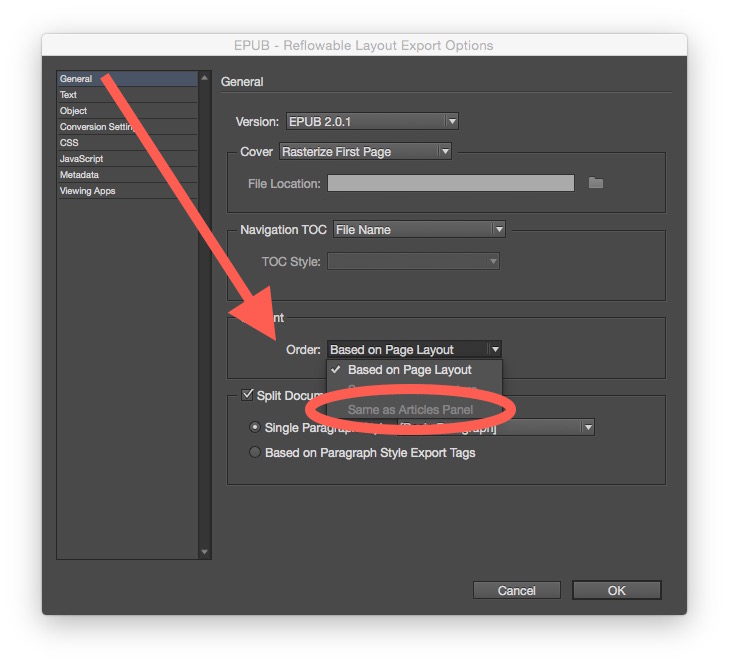This screenshot has height=665, width=729.
Task: Open the Object settings category
Action: coord(127,111)
